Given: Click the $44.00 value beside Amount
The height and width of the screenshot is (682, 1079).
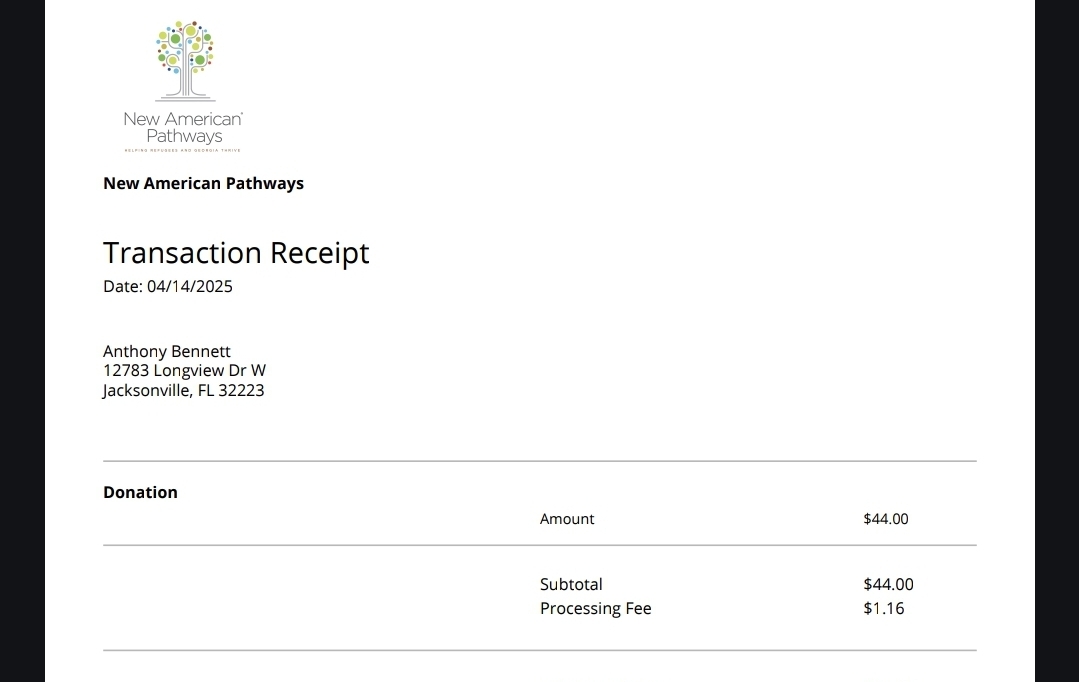Looking at the screenshot, I should tap(886, 519).
